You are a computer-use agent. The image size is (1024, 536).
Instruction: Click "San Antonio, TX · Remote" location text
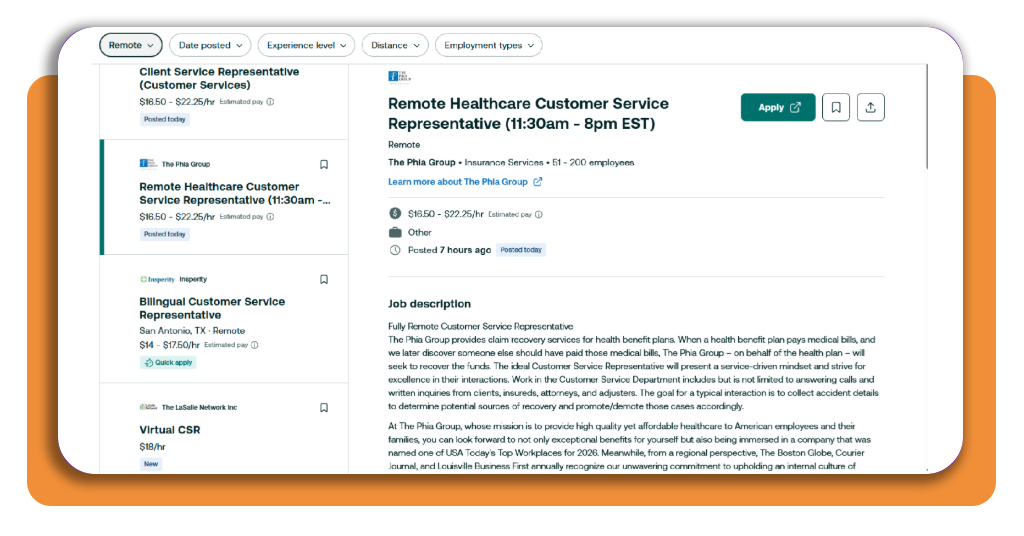192,331
